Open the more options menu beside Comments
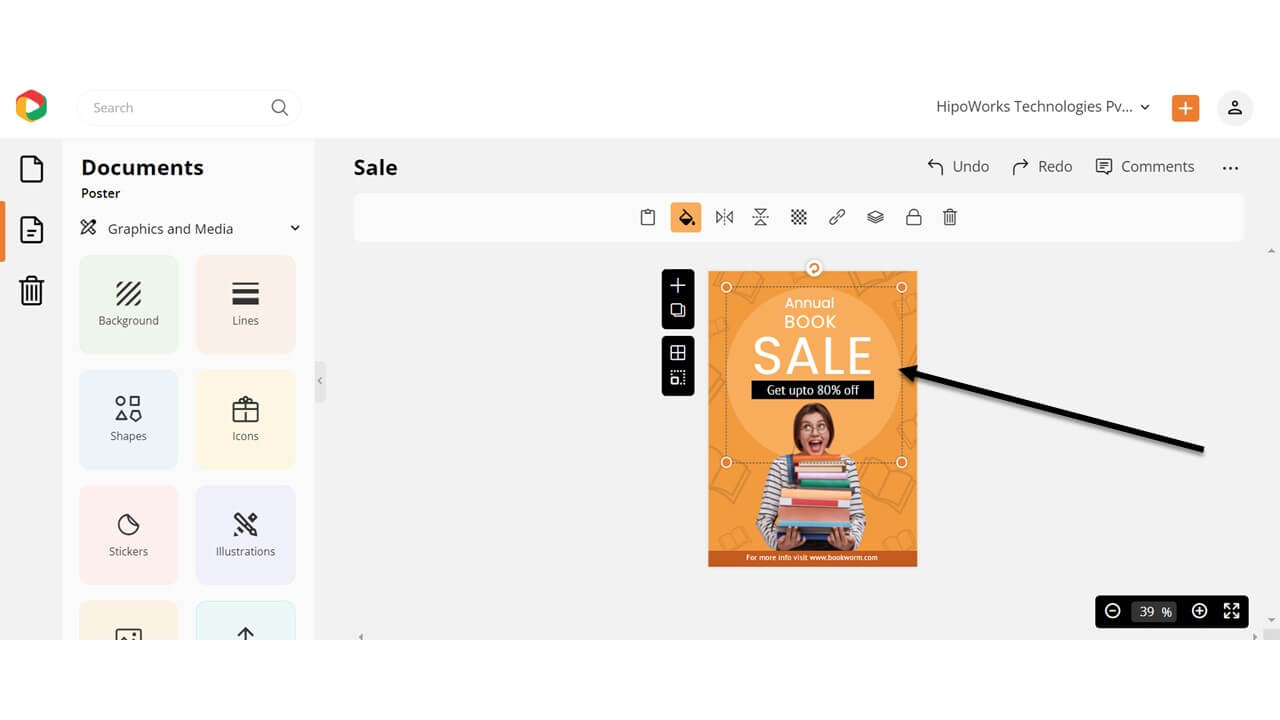Screen dimensions: 1280x720 (1230, 167)
